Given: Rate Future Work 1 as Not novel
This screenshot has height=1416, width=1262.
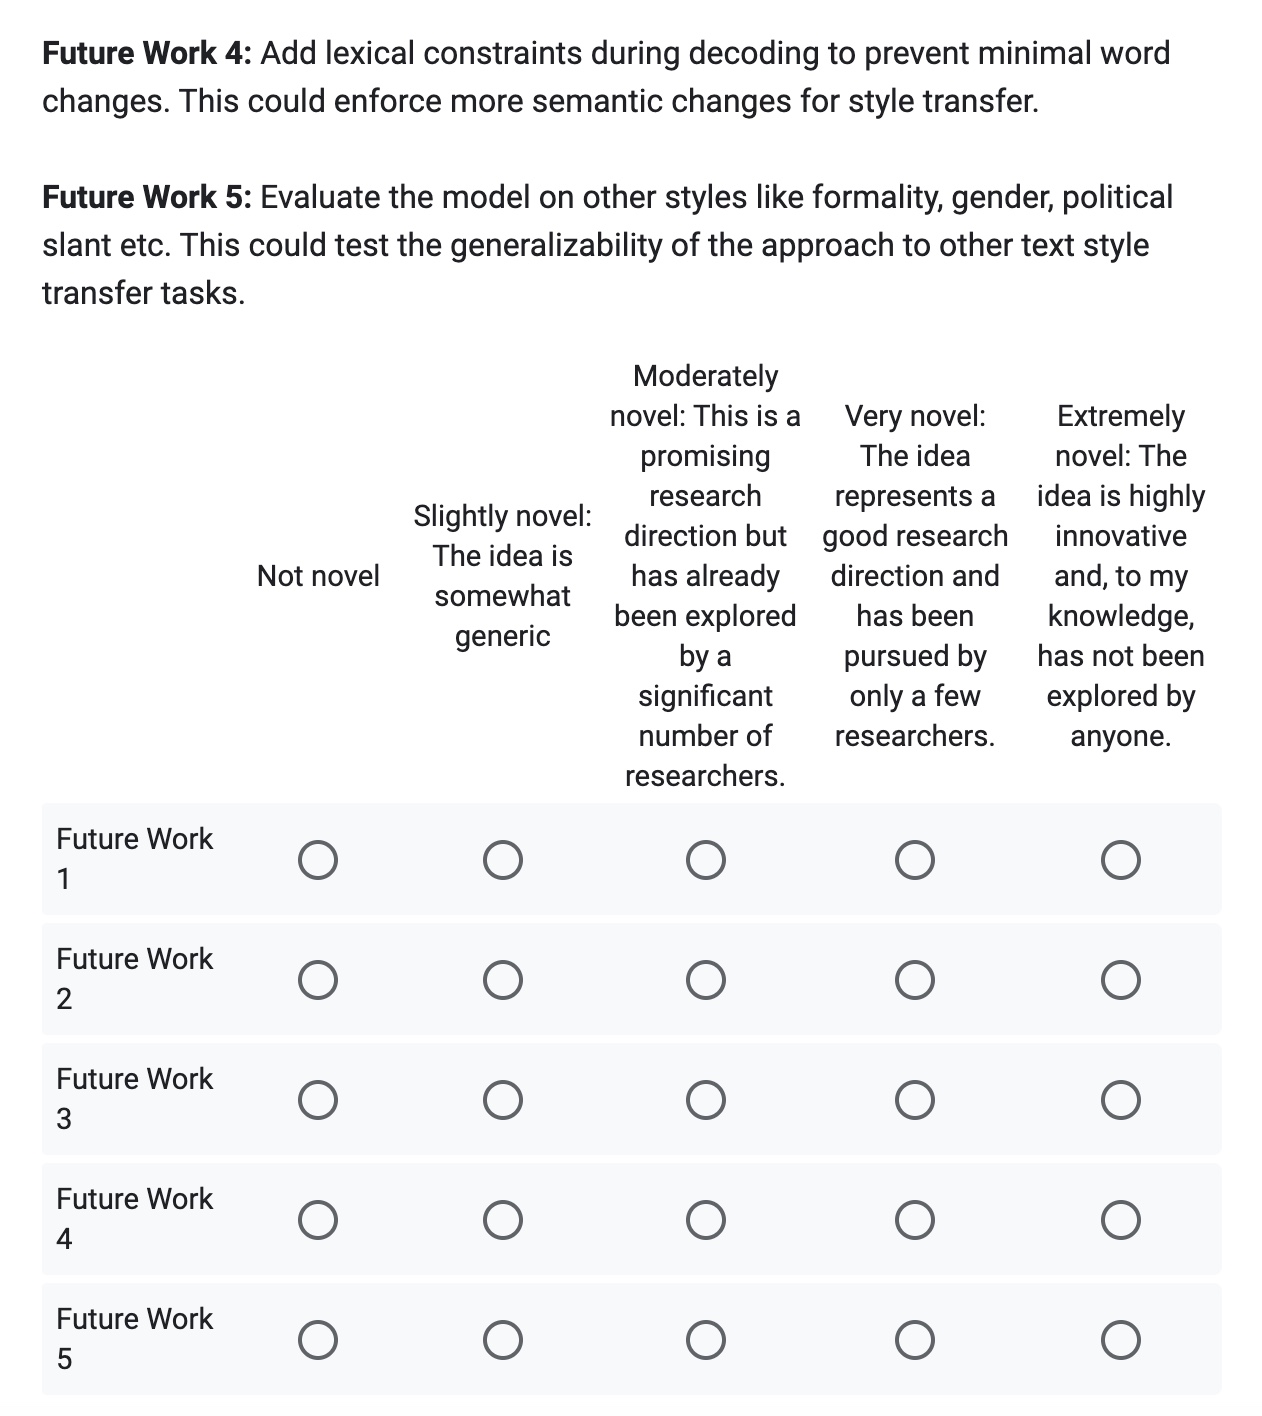Looking at the screenshot, I should [x=317, y=860].
